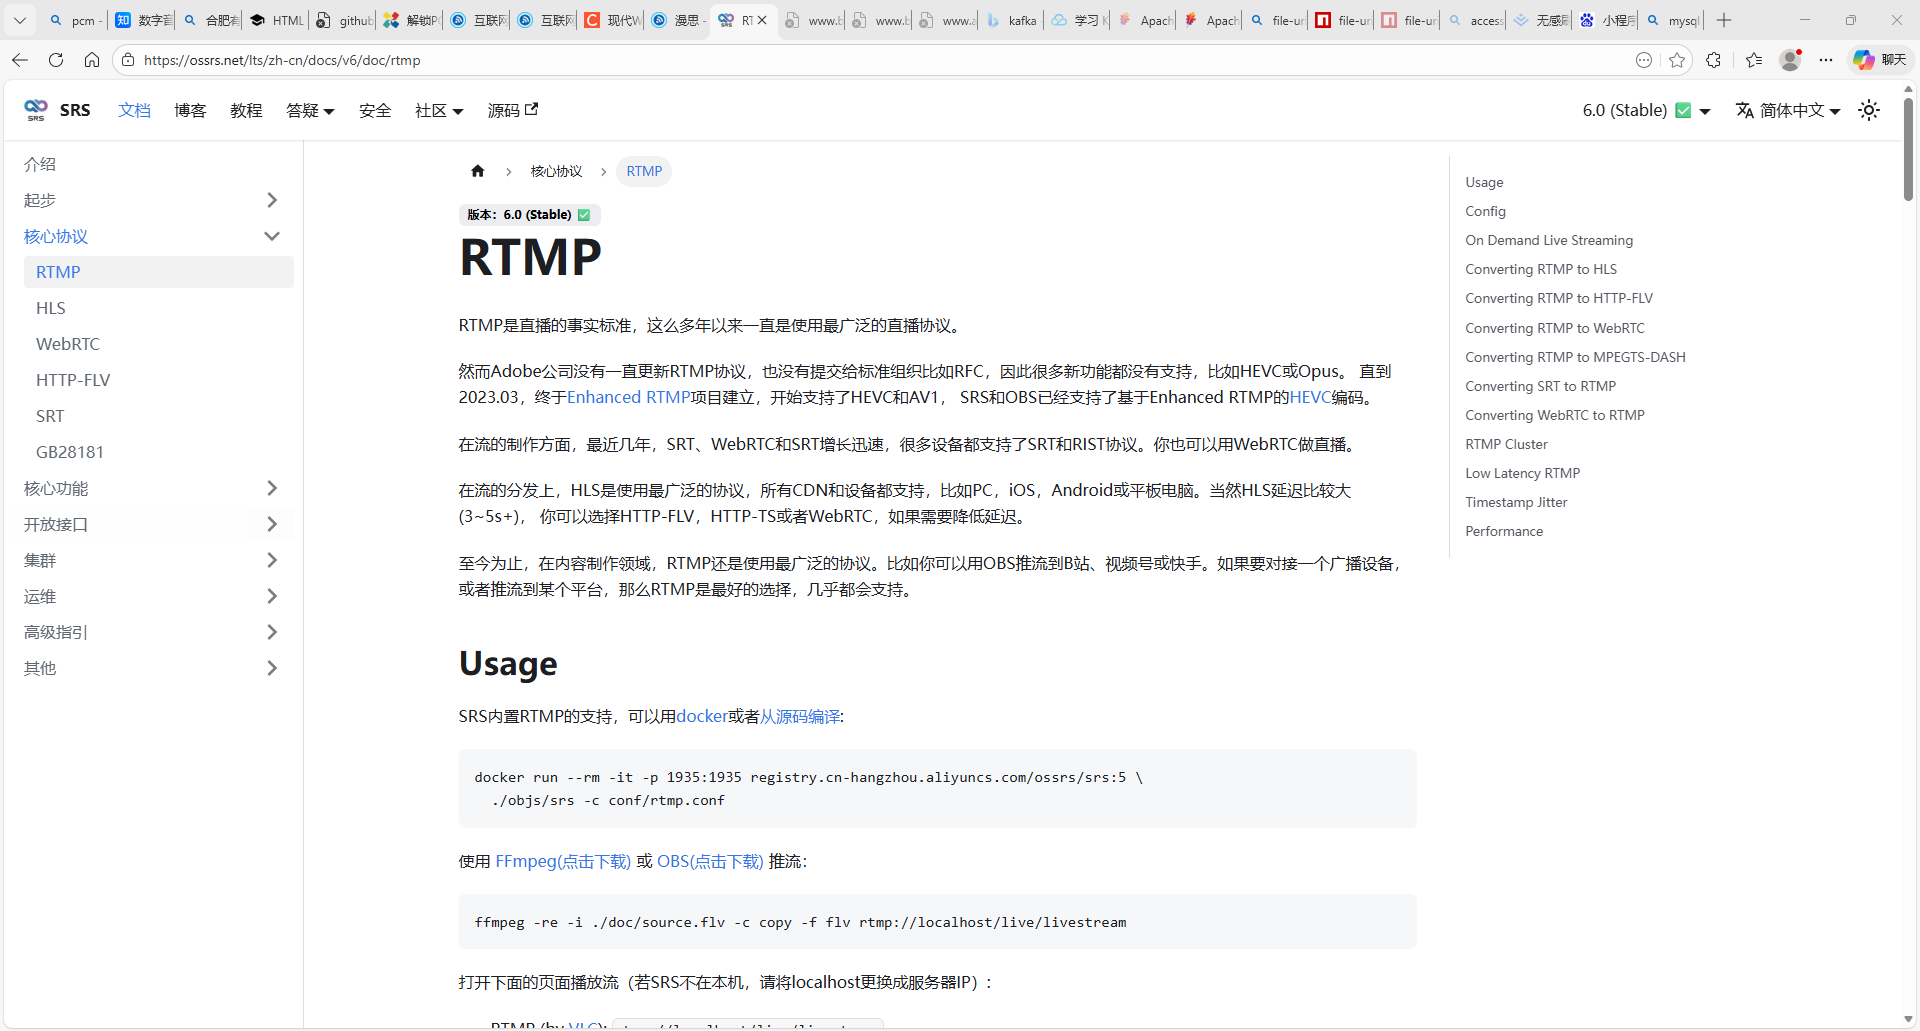
Task: Expand 社区 nav dropdown
Action: tap(439, 110)
